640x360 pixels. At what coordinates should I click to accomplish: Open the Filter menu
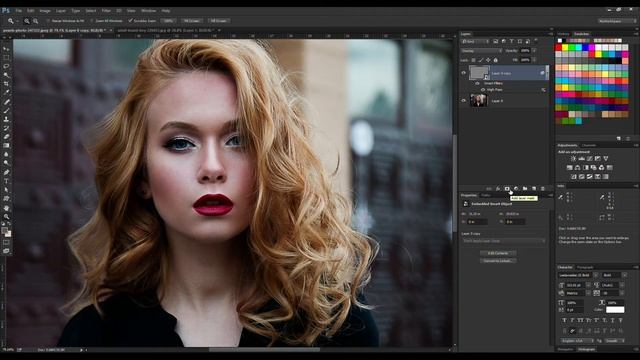click(106, 11)
